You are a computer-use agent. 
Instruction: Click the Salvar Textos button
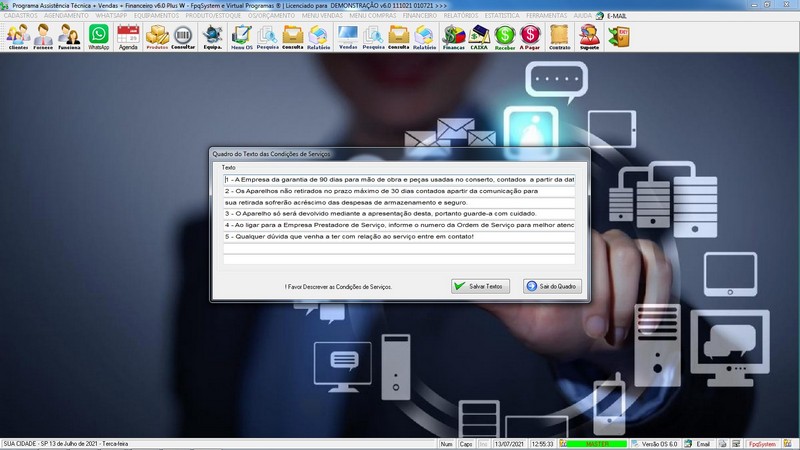click(480, 286)
